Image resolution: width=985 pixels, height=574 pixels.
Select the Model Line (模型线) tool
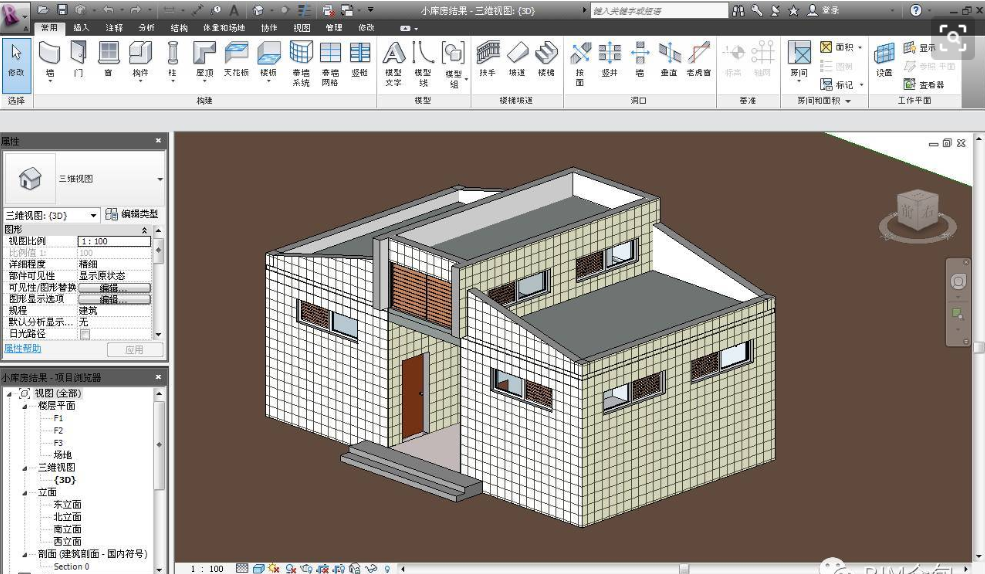[423, 63]
